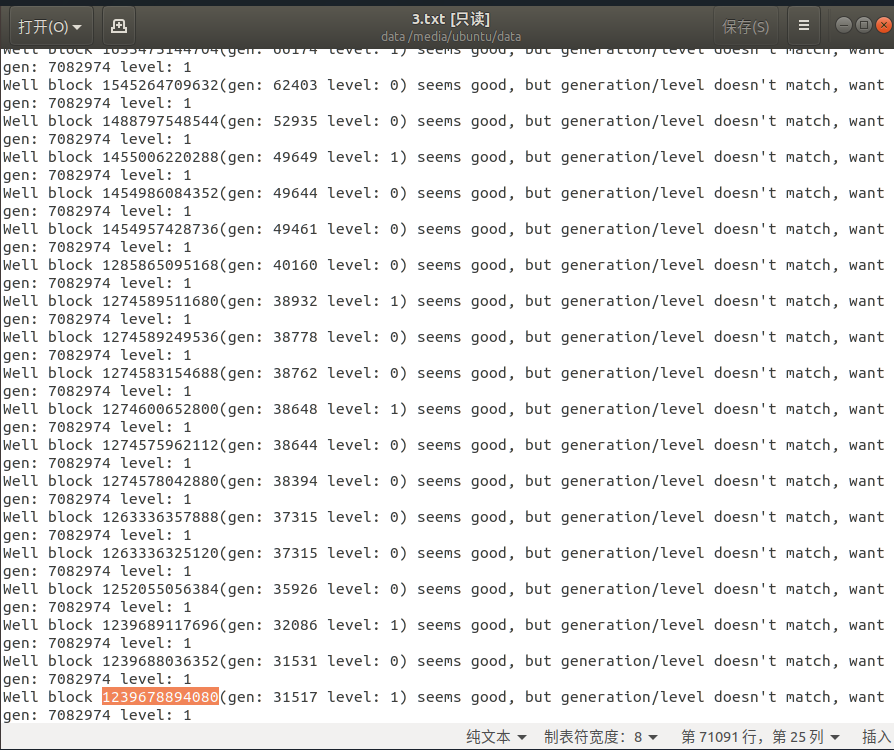Click on block number 1455006220288 in the text
Image resolution: width=894 pixels, height=750 pixels.
tap(160, 157)
